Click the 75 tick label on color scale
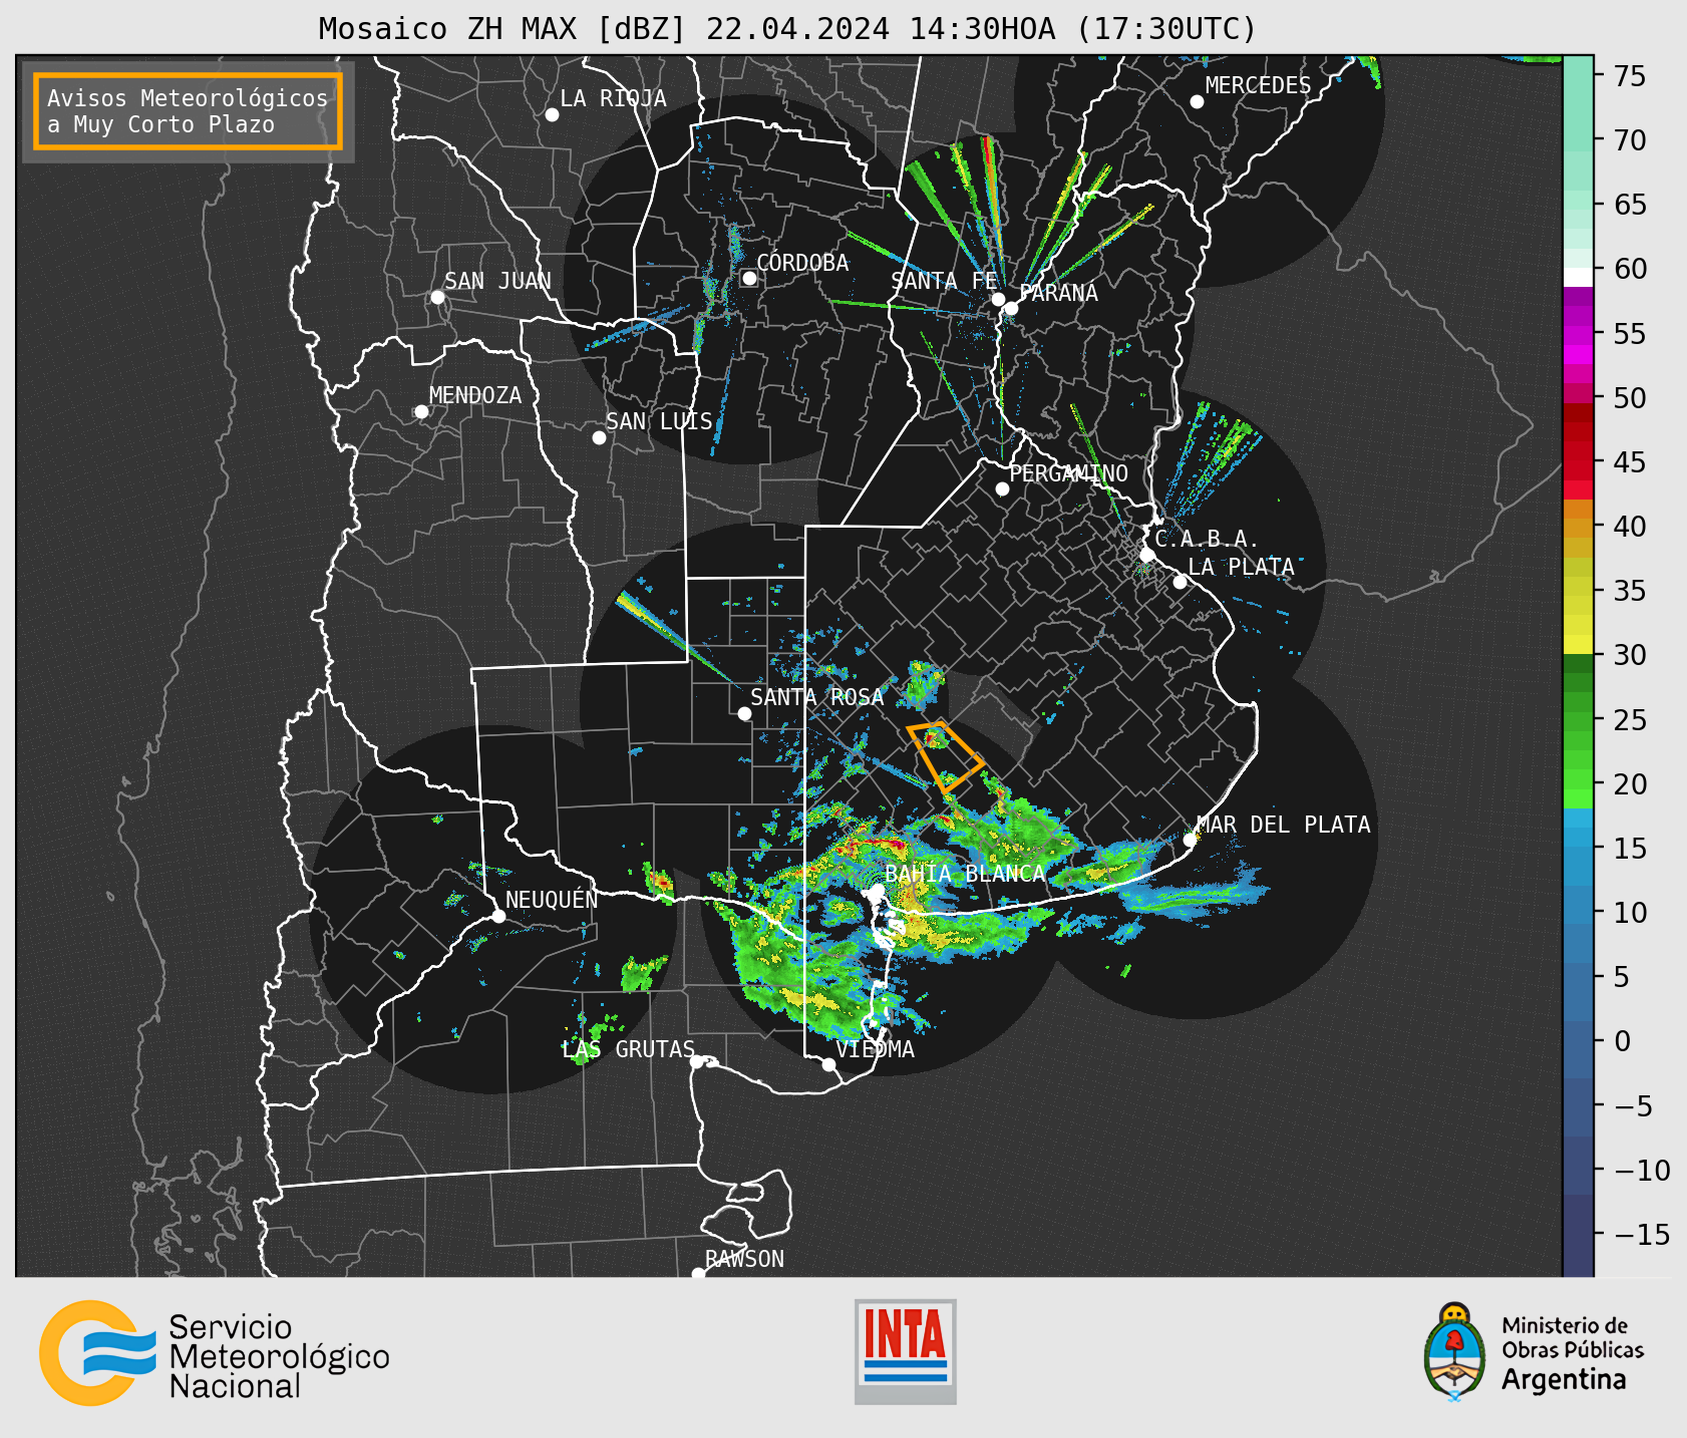 (1630, 76)
